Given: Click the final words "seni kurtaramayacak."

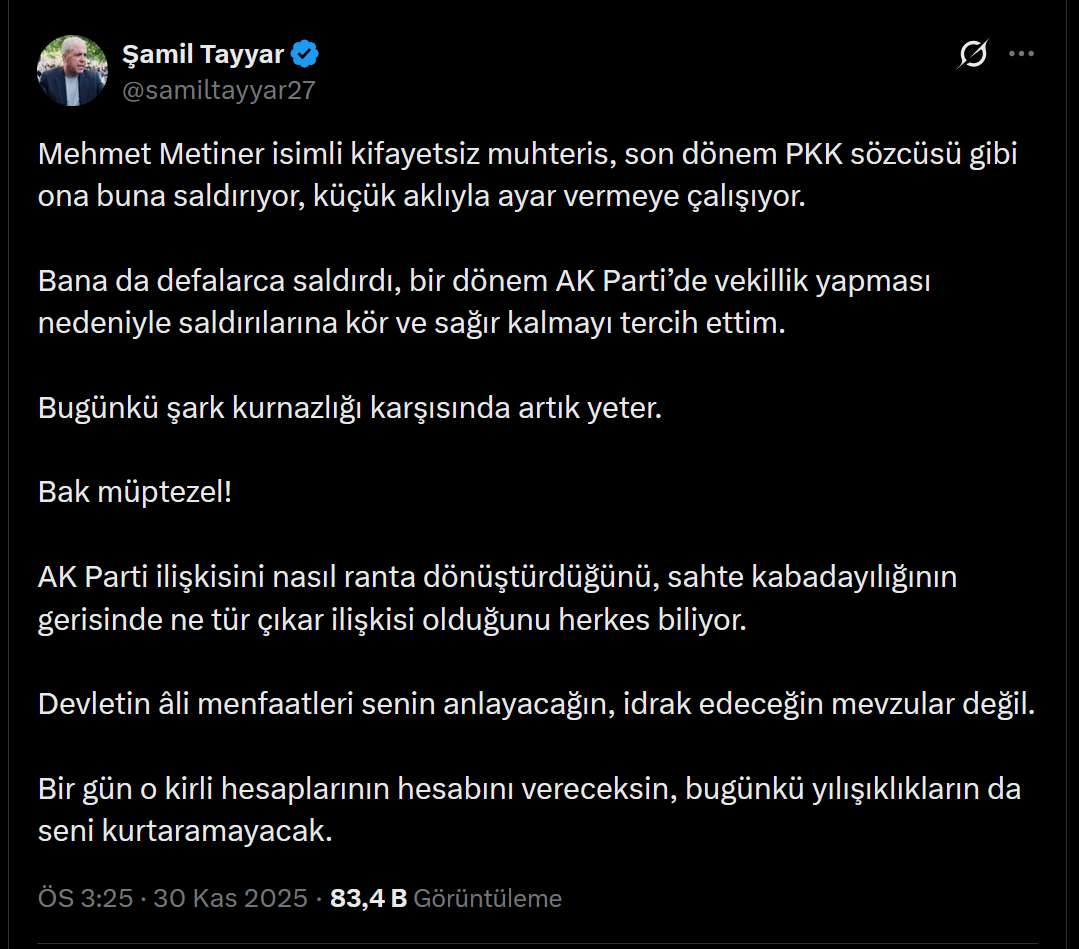Looking at the screenshot, I should coord(185,830).
